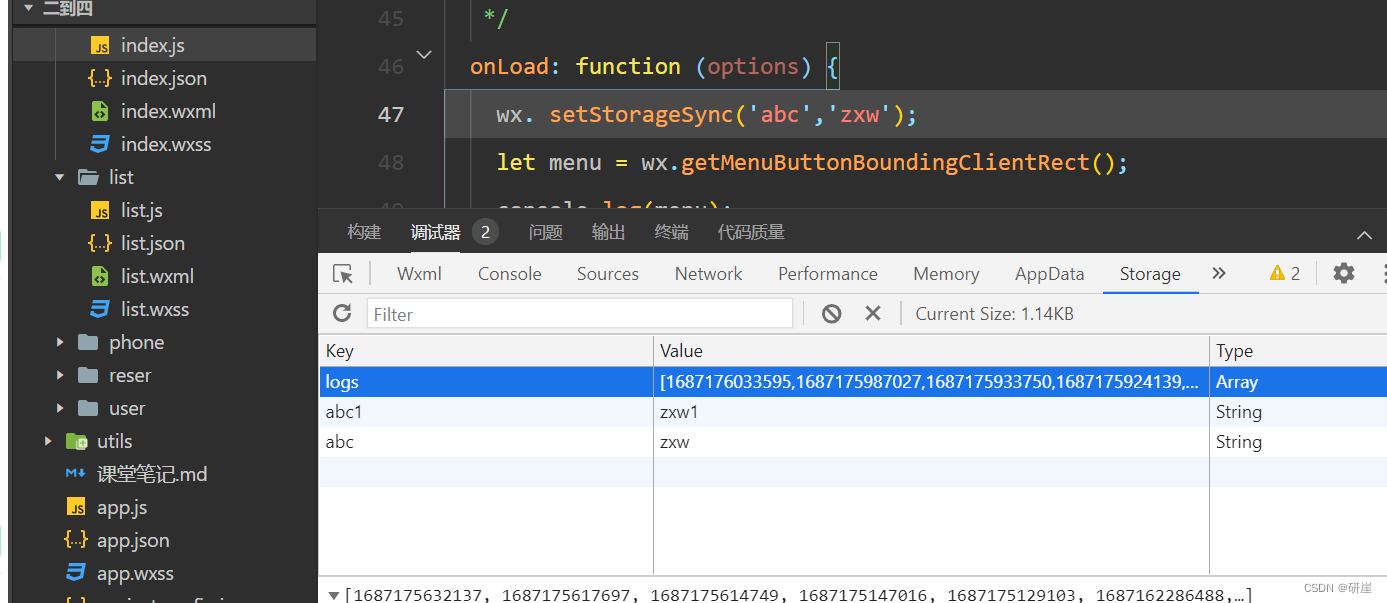Select the abc key cell
Screen dimensions: 1387x603
tap(486, 442)
